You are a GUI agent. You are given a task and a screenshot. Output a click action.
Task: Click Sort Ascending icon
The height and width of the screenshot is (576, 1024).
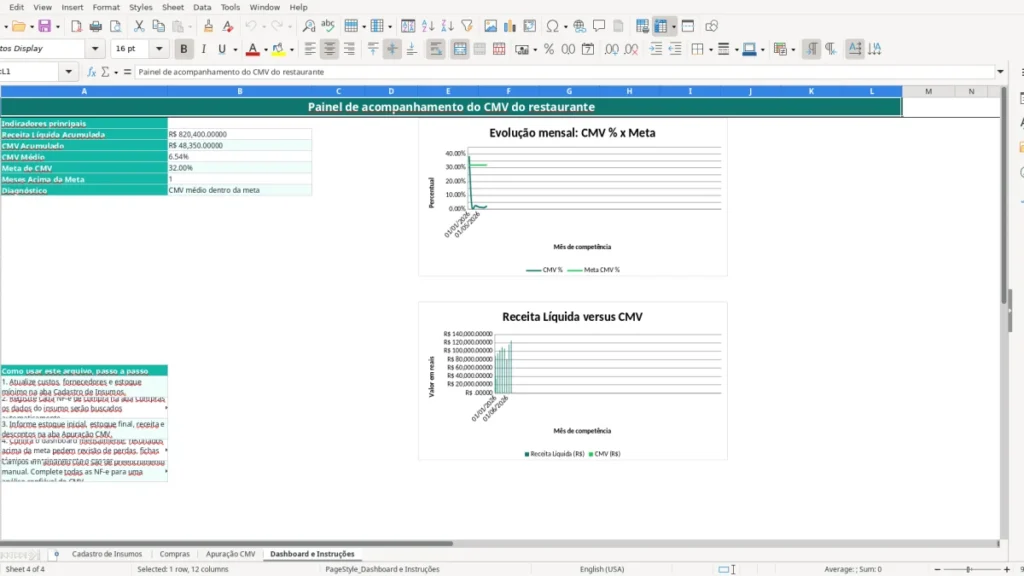coord(428,26)
